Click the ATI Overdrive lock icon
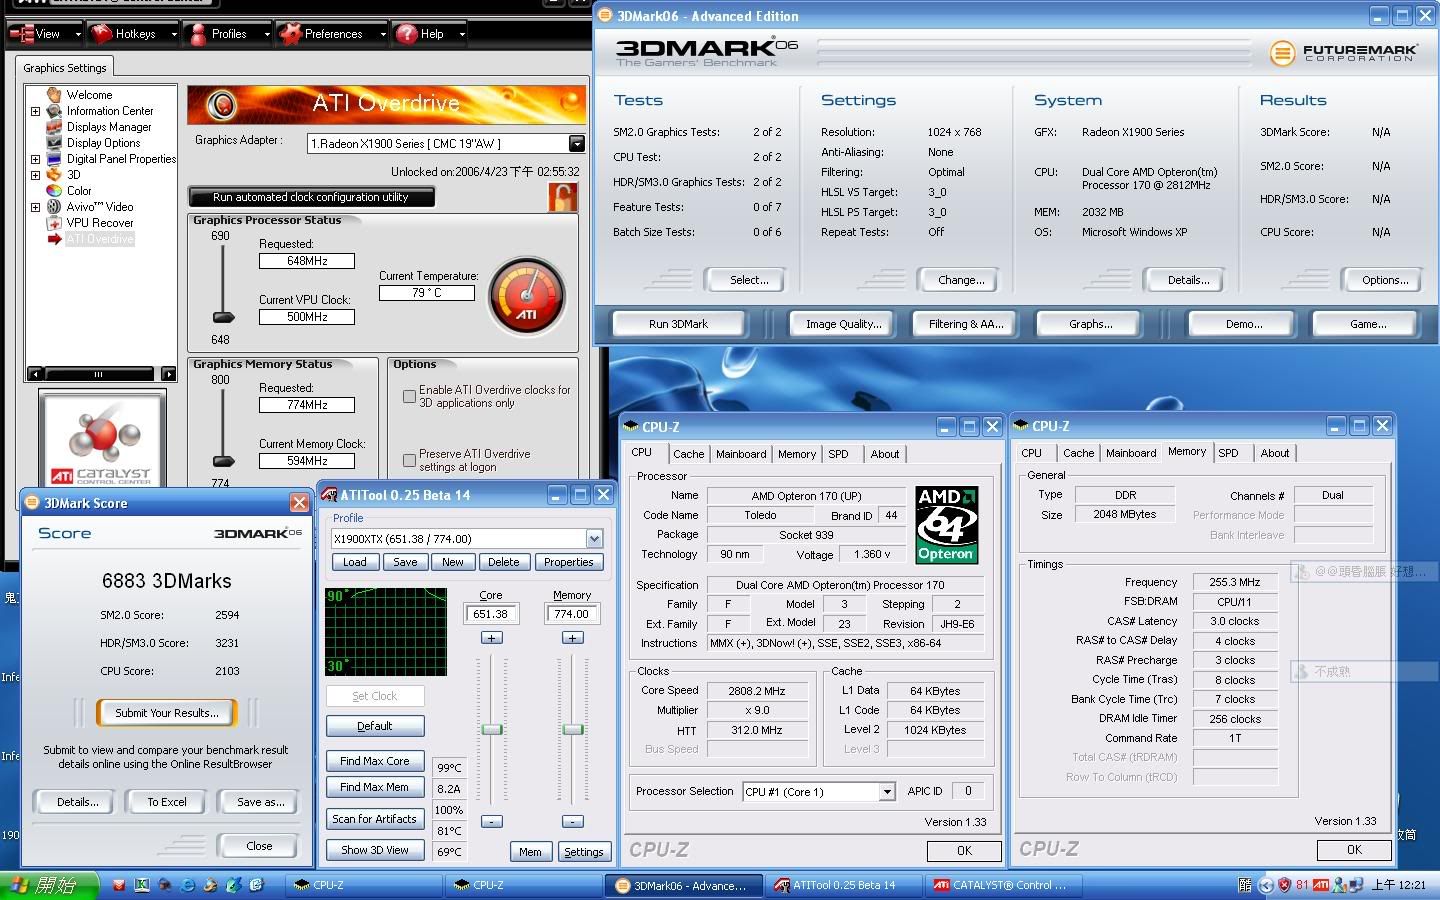The width and height of the screenshot is (1440, 900). coord(563,197)
